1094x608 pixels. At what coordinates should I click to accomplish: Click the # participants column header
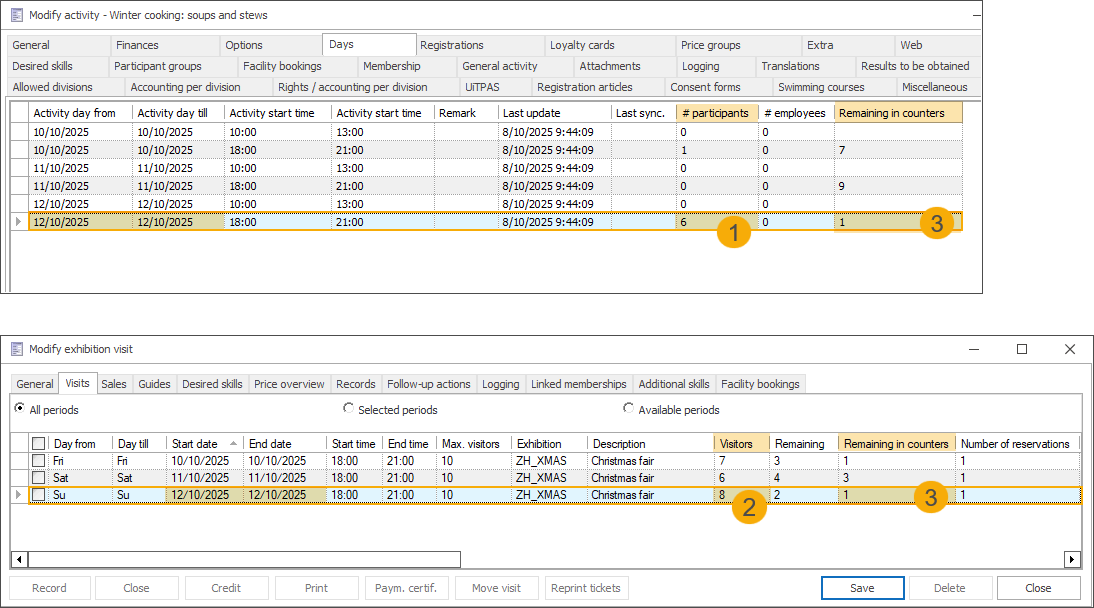tap(715, 113)
